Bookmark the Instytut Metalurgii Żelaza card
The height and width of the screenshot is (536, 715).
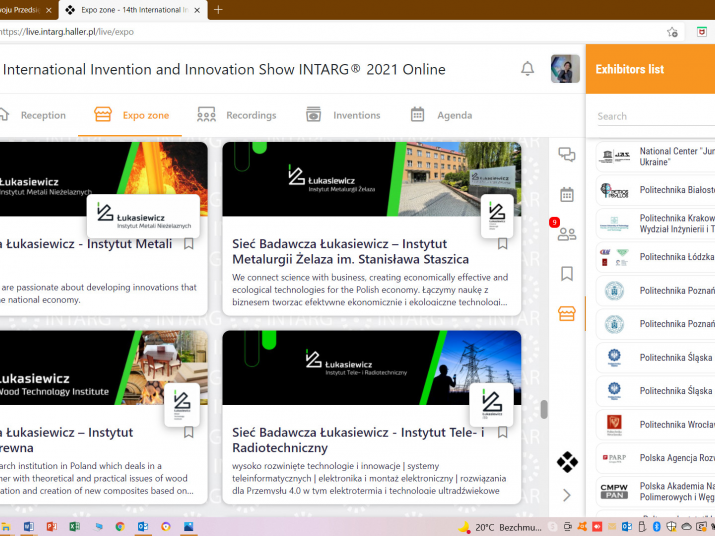[502, 243]
